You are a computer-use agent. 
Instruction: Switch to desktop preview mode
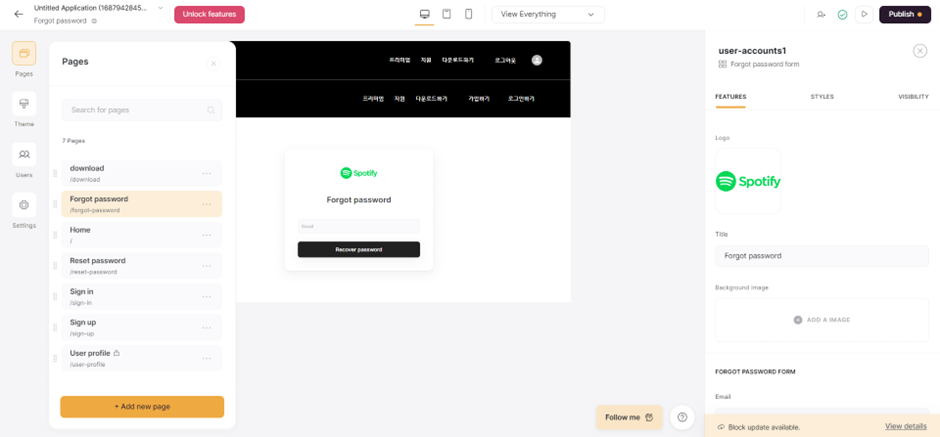(424, 14)
